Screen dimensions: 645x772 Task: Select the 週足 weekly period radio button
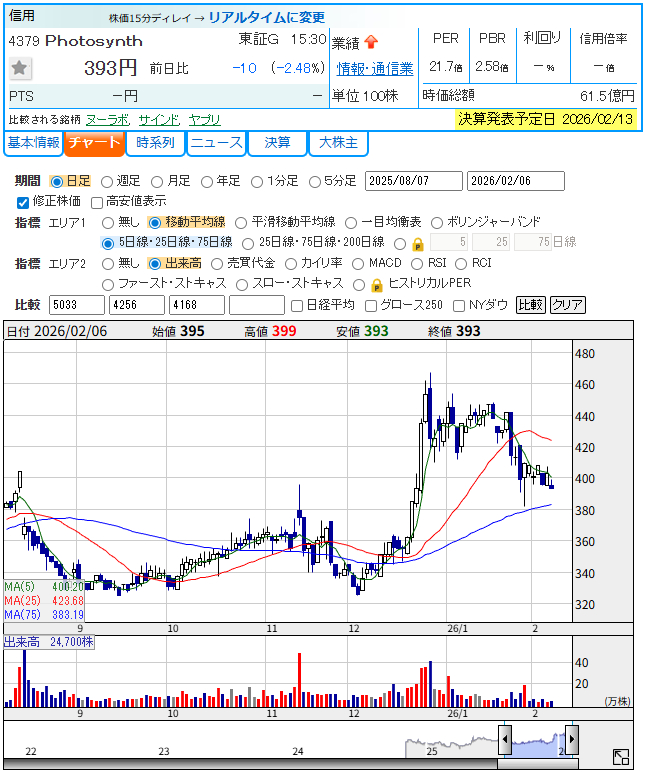tap(107, 181)
